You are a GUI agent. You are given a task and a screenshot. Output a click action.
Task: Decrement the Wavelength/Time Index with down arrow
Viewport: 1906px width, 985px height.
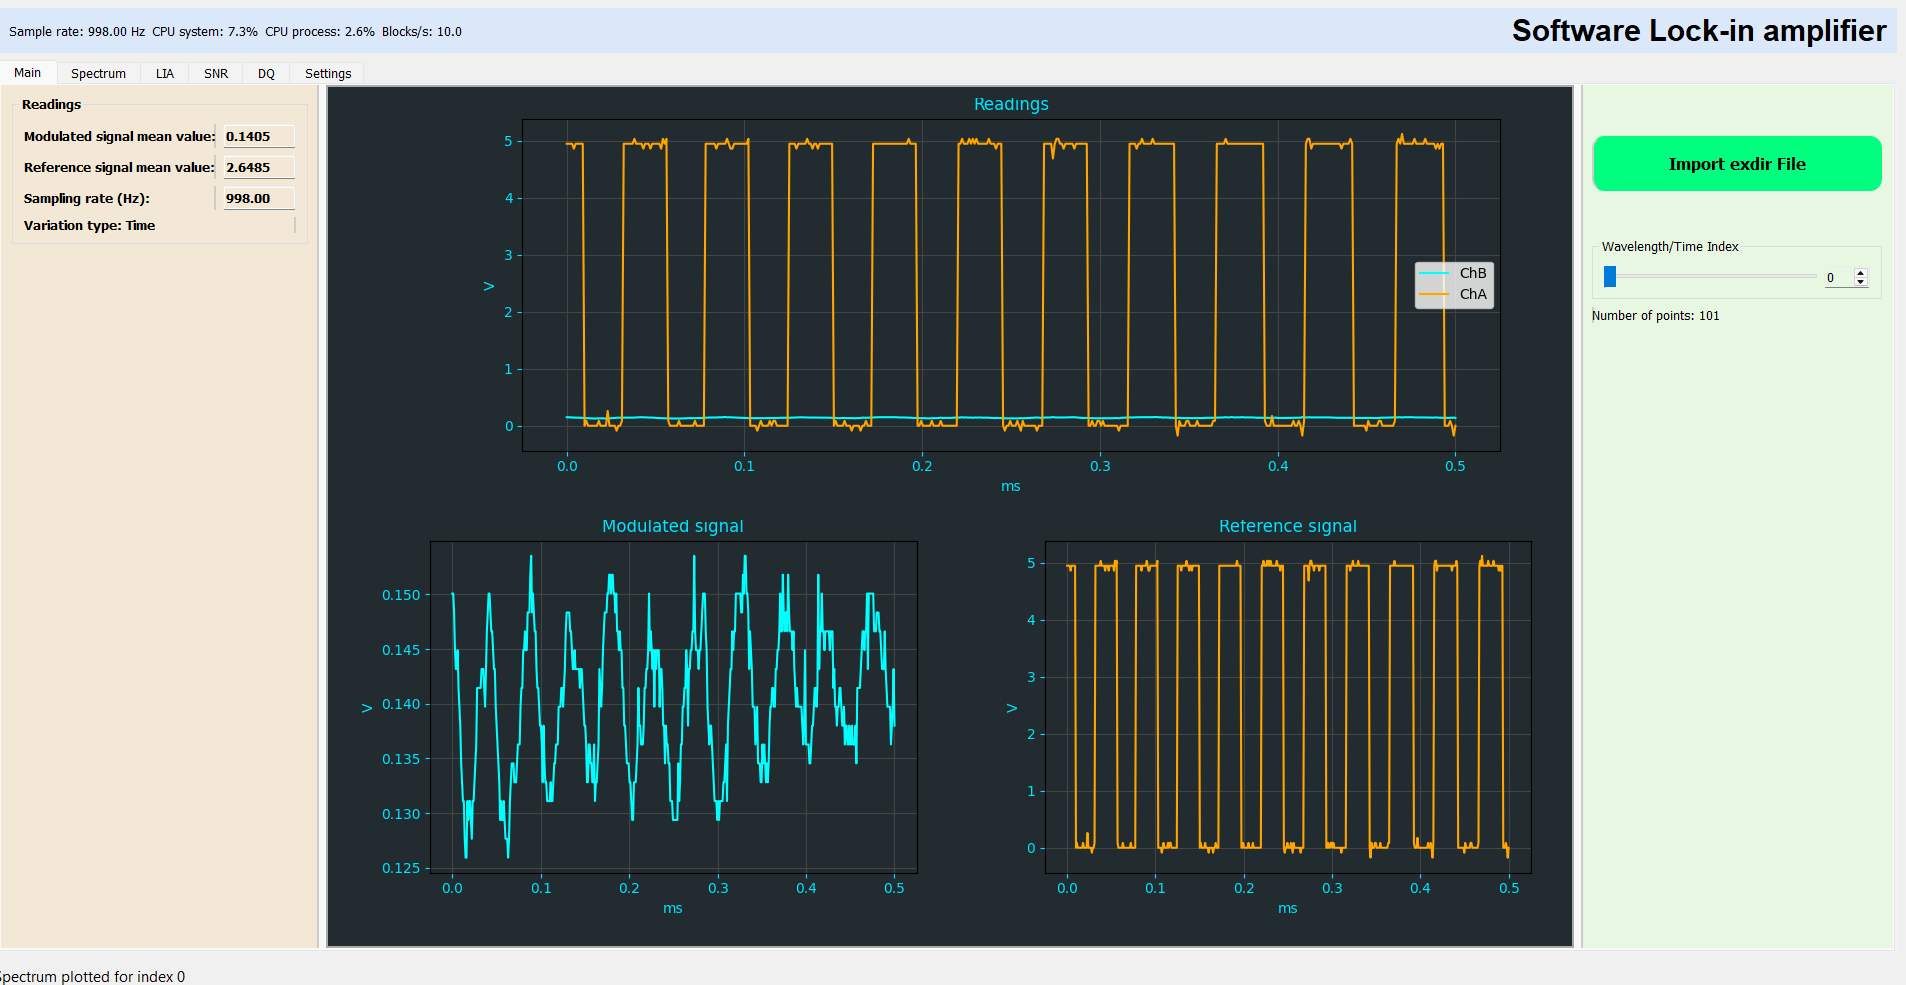(1861, 282)
